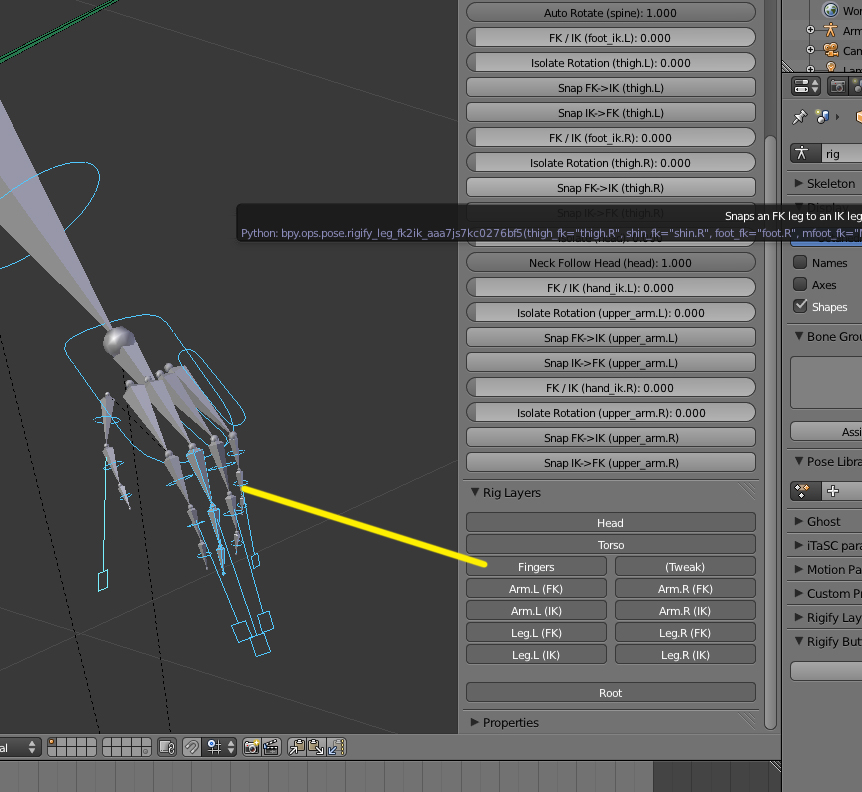This screenshot has width=862, height=792.
Task: Expand the camera row in outliner
Action: coord(810,49)
